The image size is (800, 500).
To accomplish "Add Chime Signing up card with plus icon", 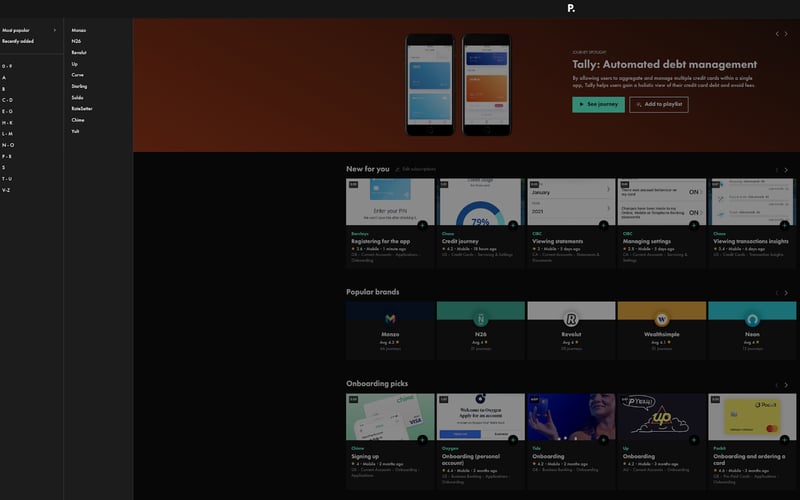I will point(422,440).
